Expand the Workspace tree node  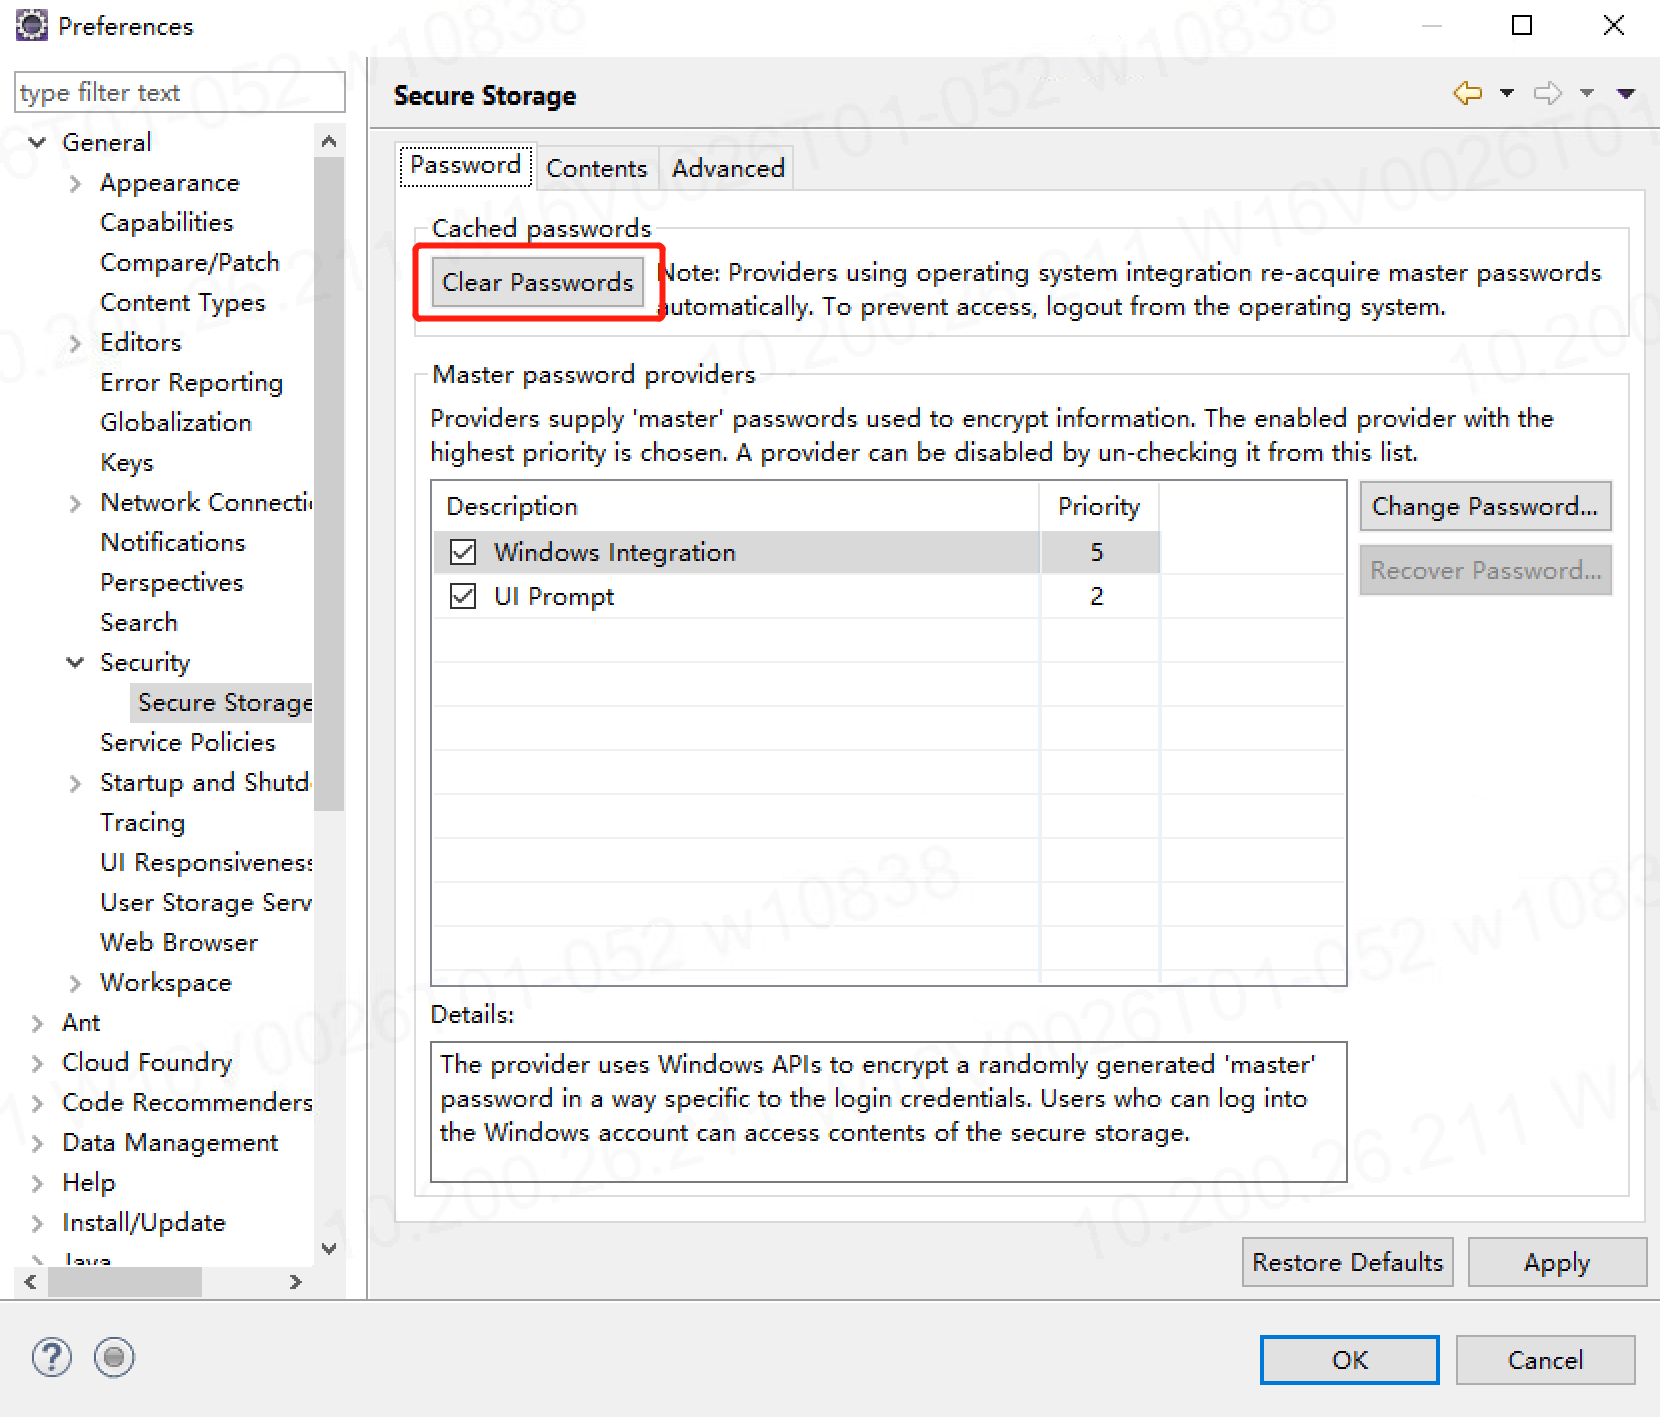coord(75,982)
